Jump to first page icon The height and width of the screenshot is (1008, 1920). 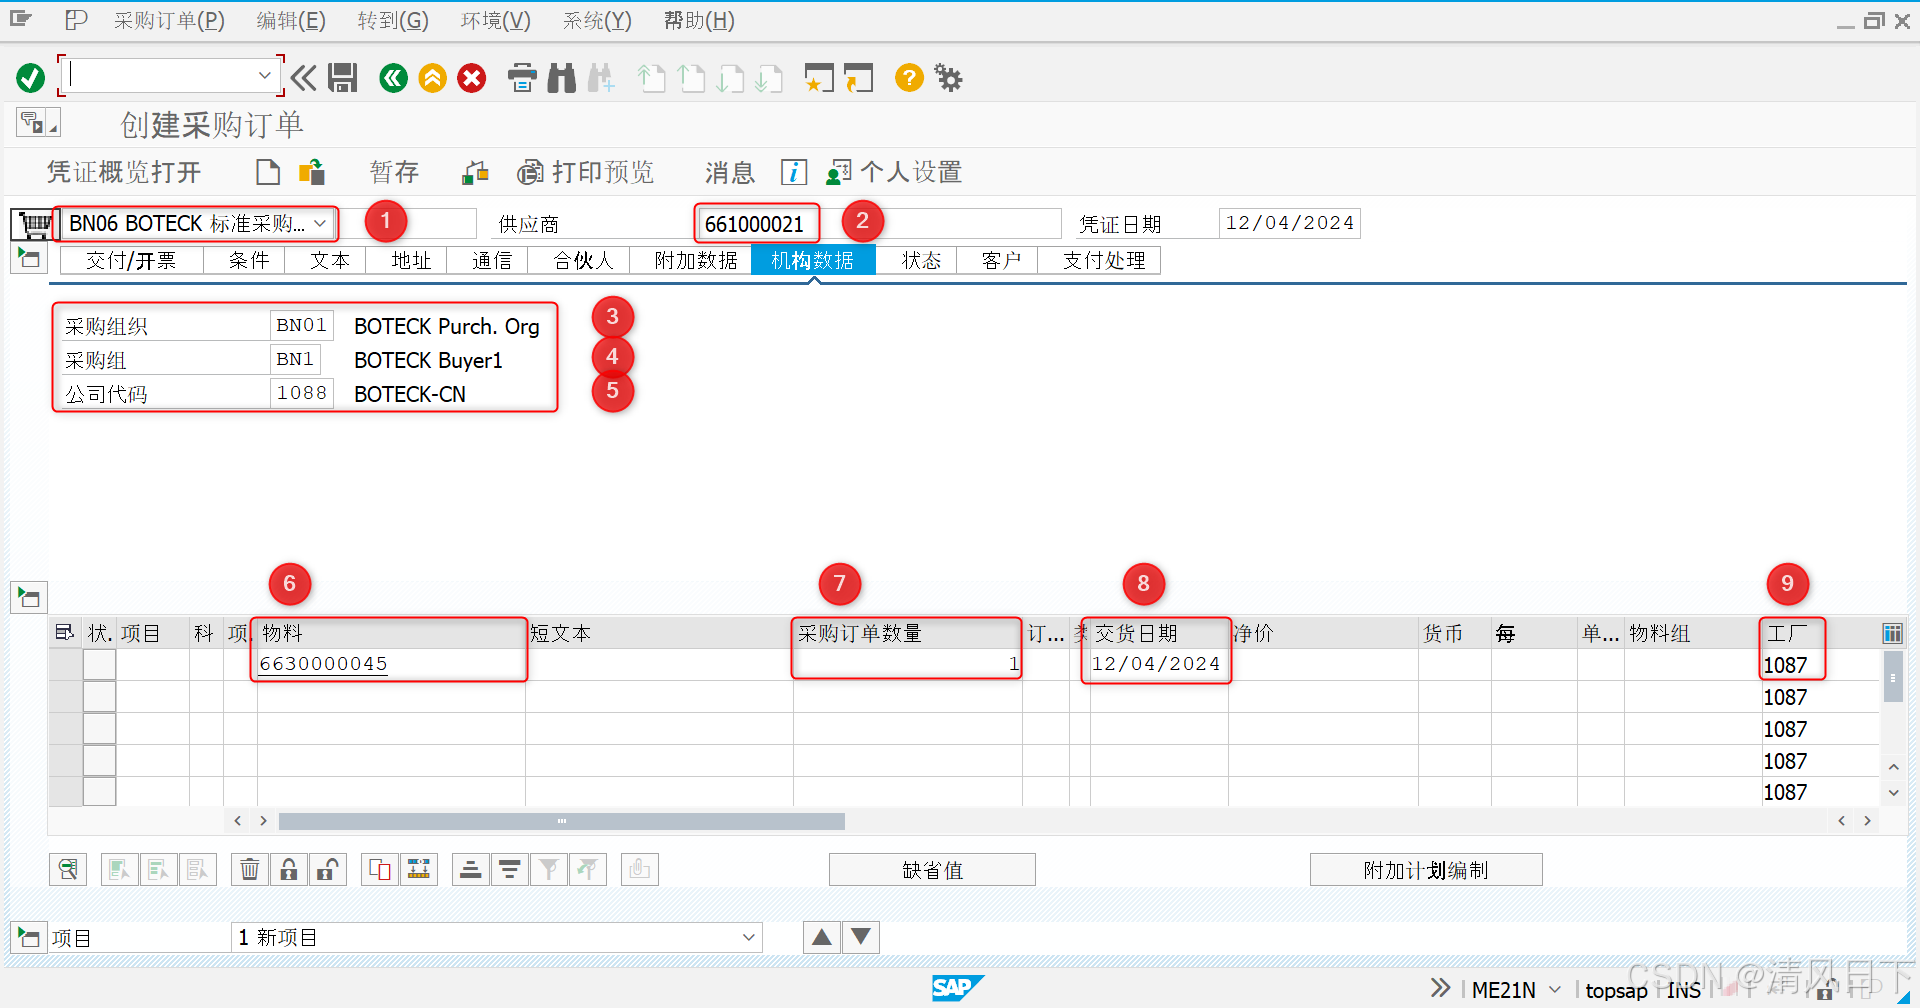[x=652, y=78]
